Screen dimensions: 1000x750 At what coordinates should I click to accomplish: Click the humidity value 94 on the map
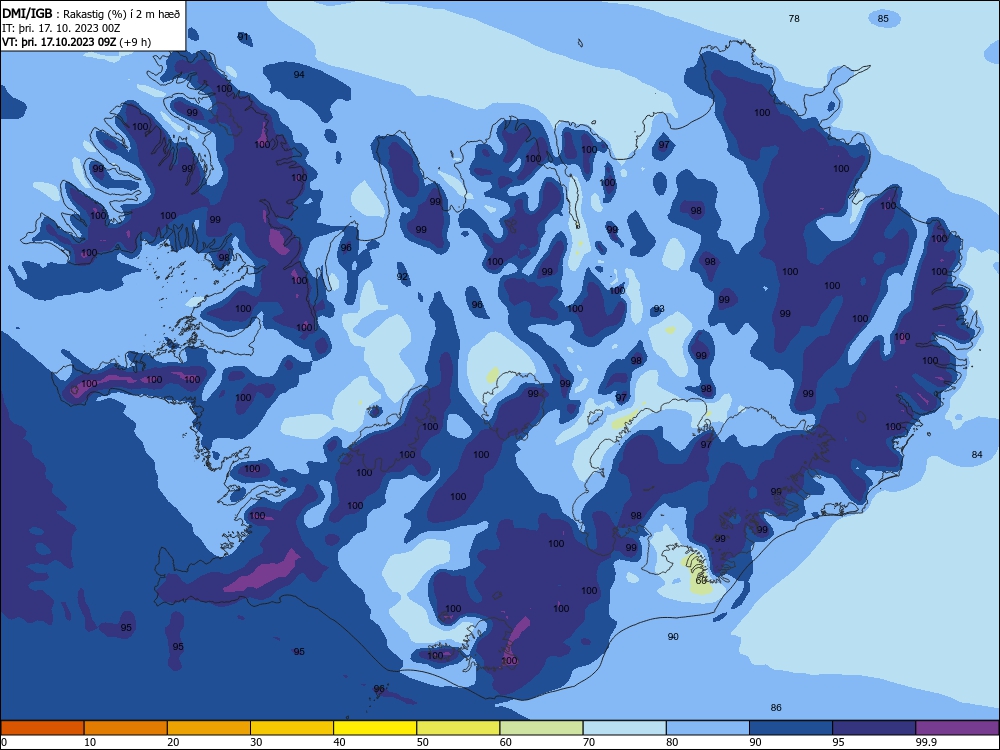tap(298, 75)
